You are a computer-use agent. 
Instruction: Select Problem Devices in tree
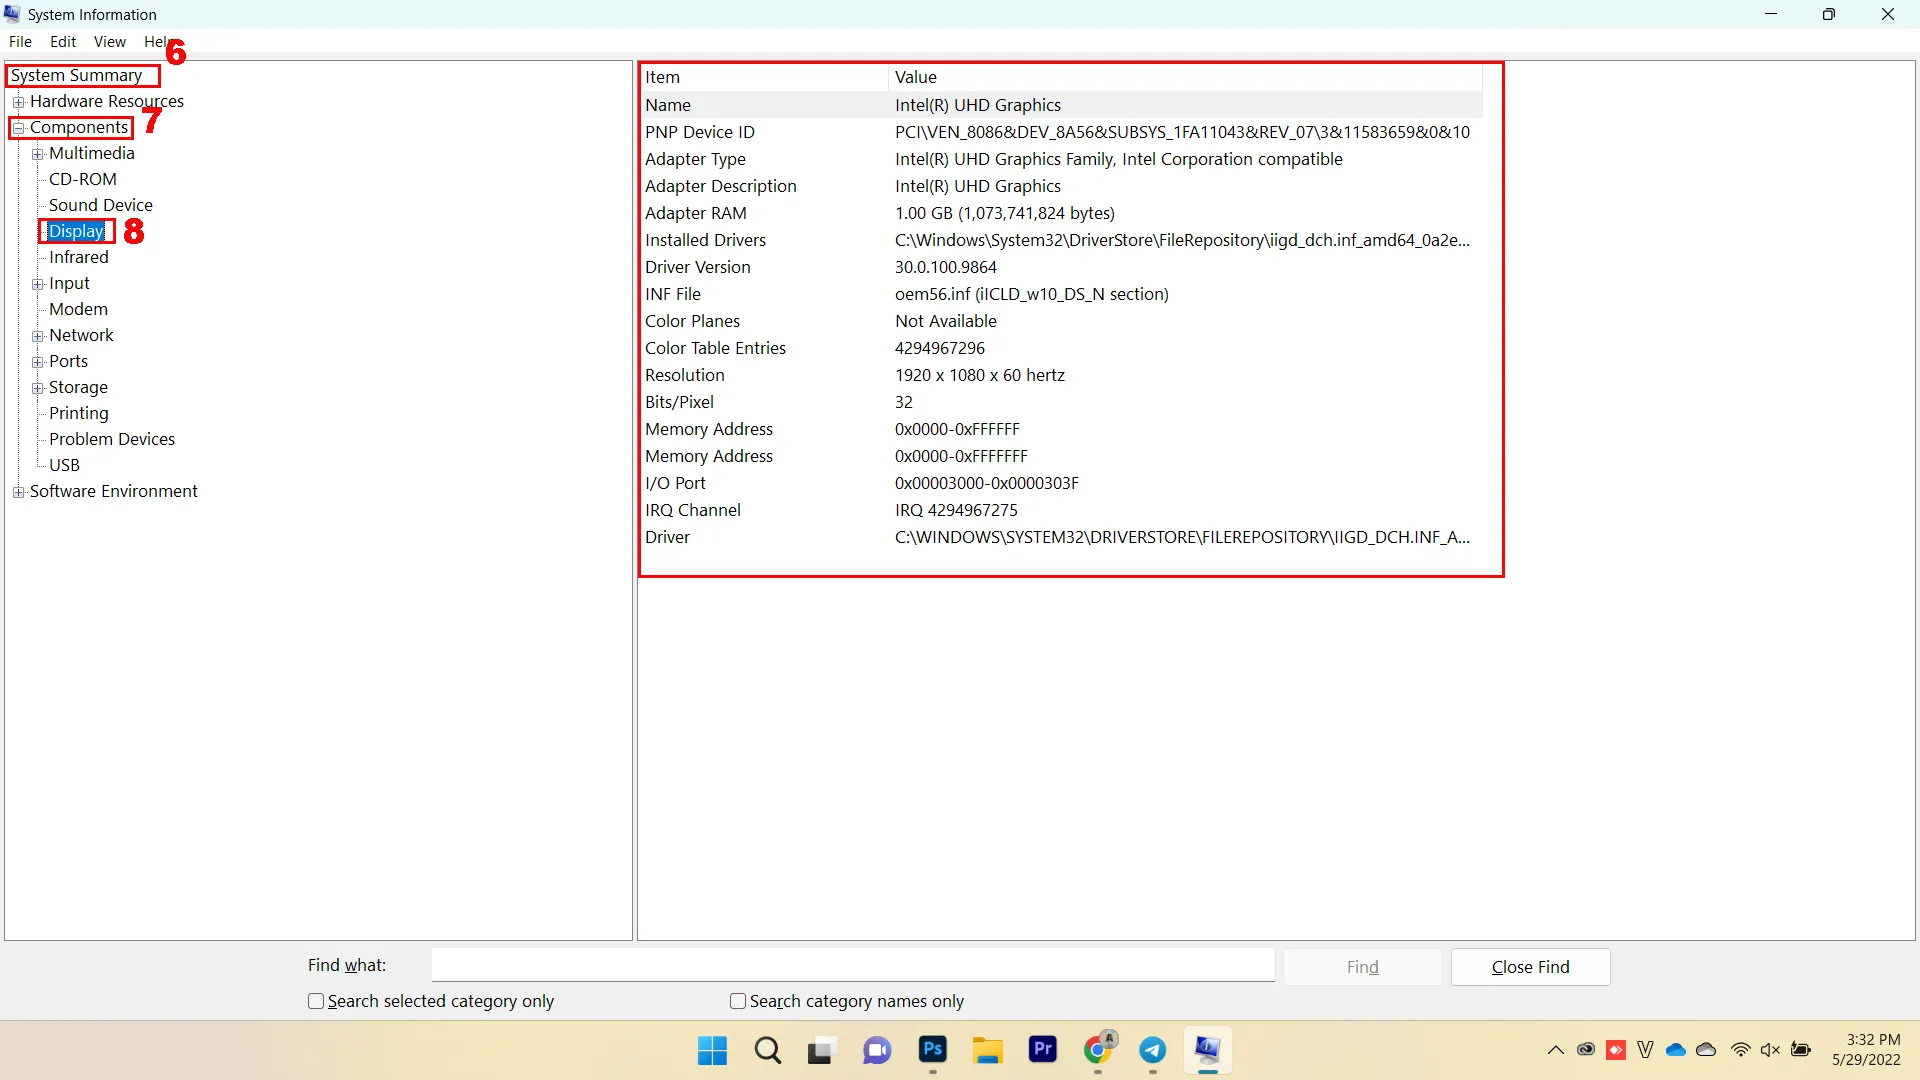click(111, 439)
